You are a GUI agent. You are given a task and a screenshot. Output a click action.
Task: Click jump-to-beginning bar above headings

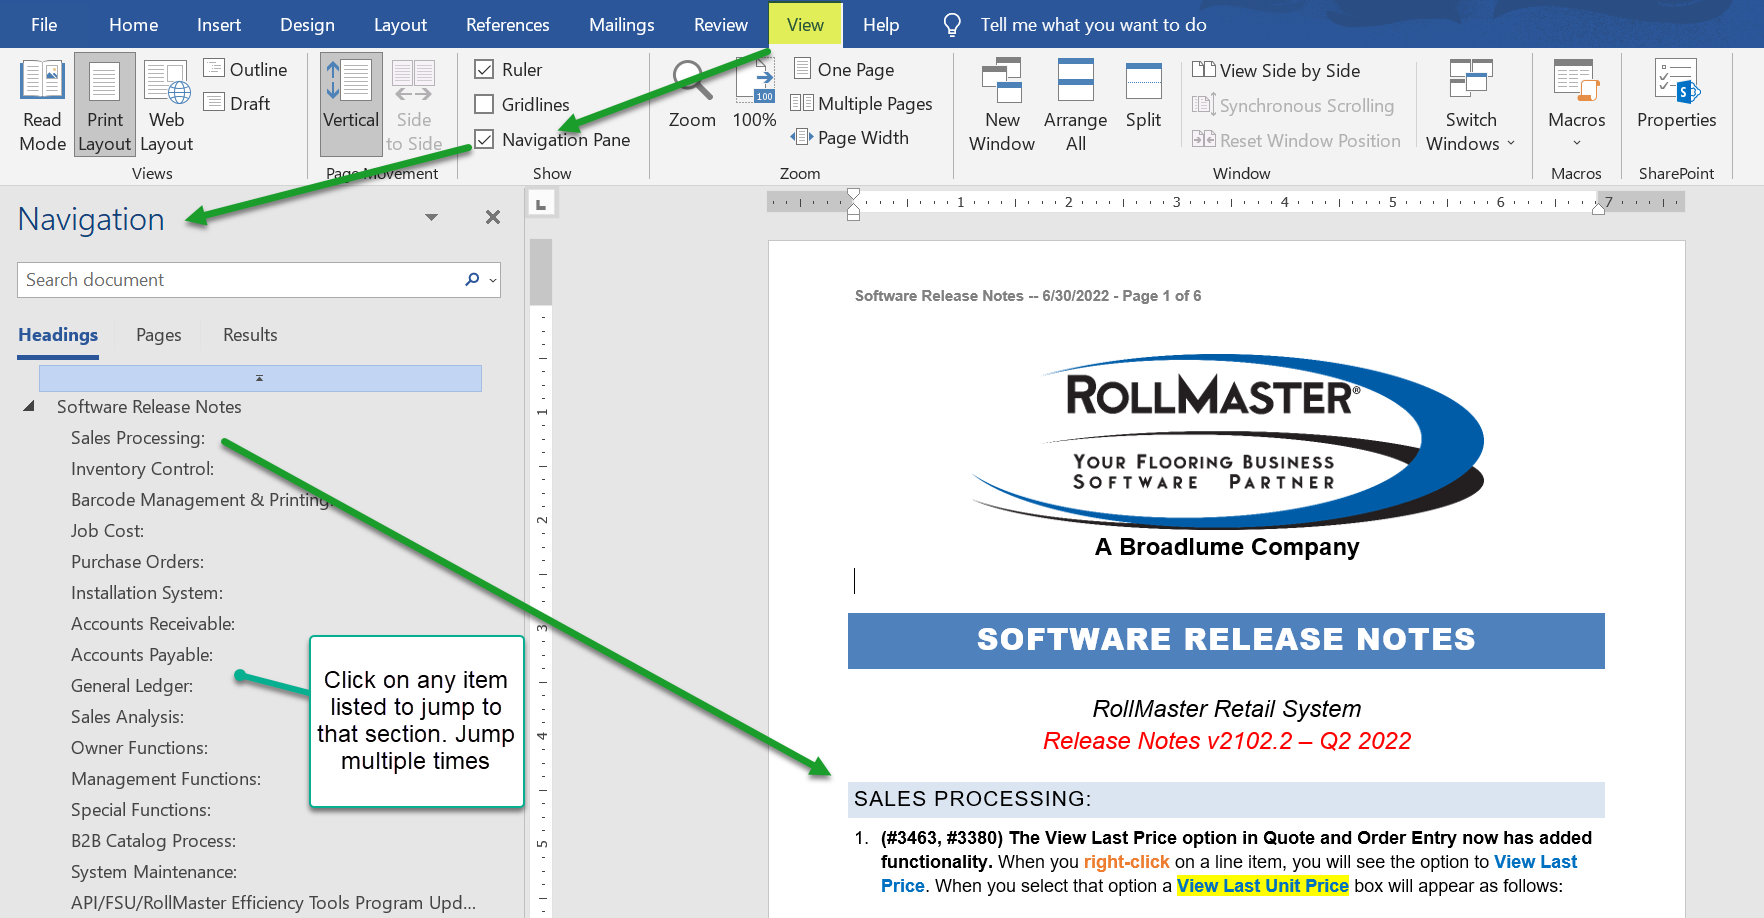point(260,378)
